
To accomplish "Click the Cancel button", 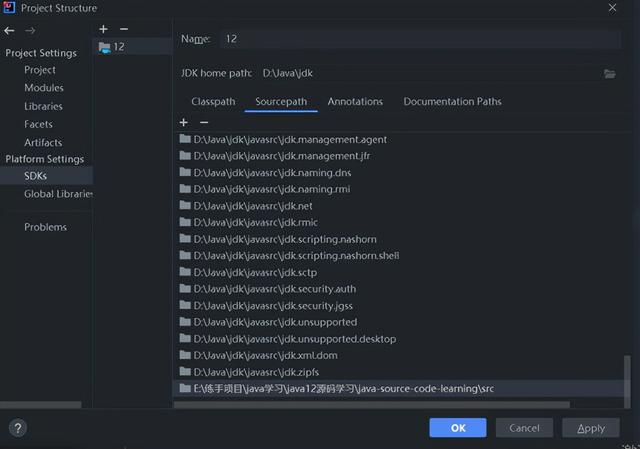I will (524, 428).
